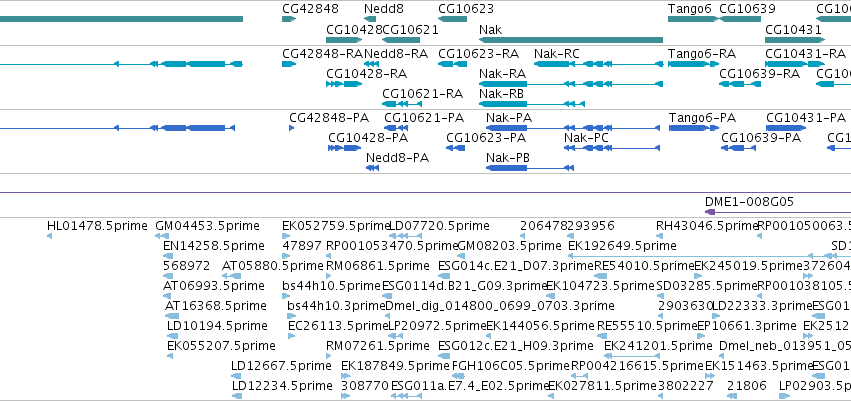Screen dimensions: 851x401
Task: Select EST 308770
Action: 346,396
